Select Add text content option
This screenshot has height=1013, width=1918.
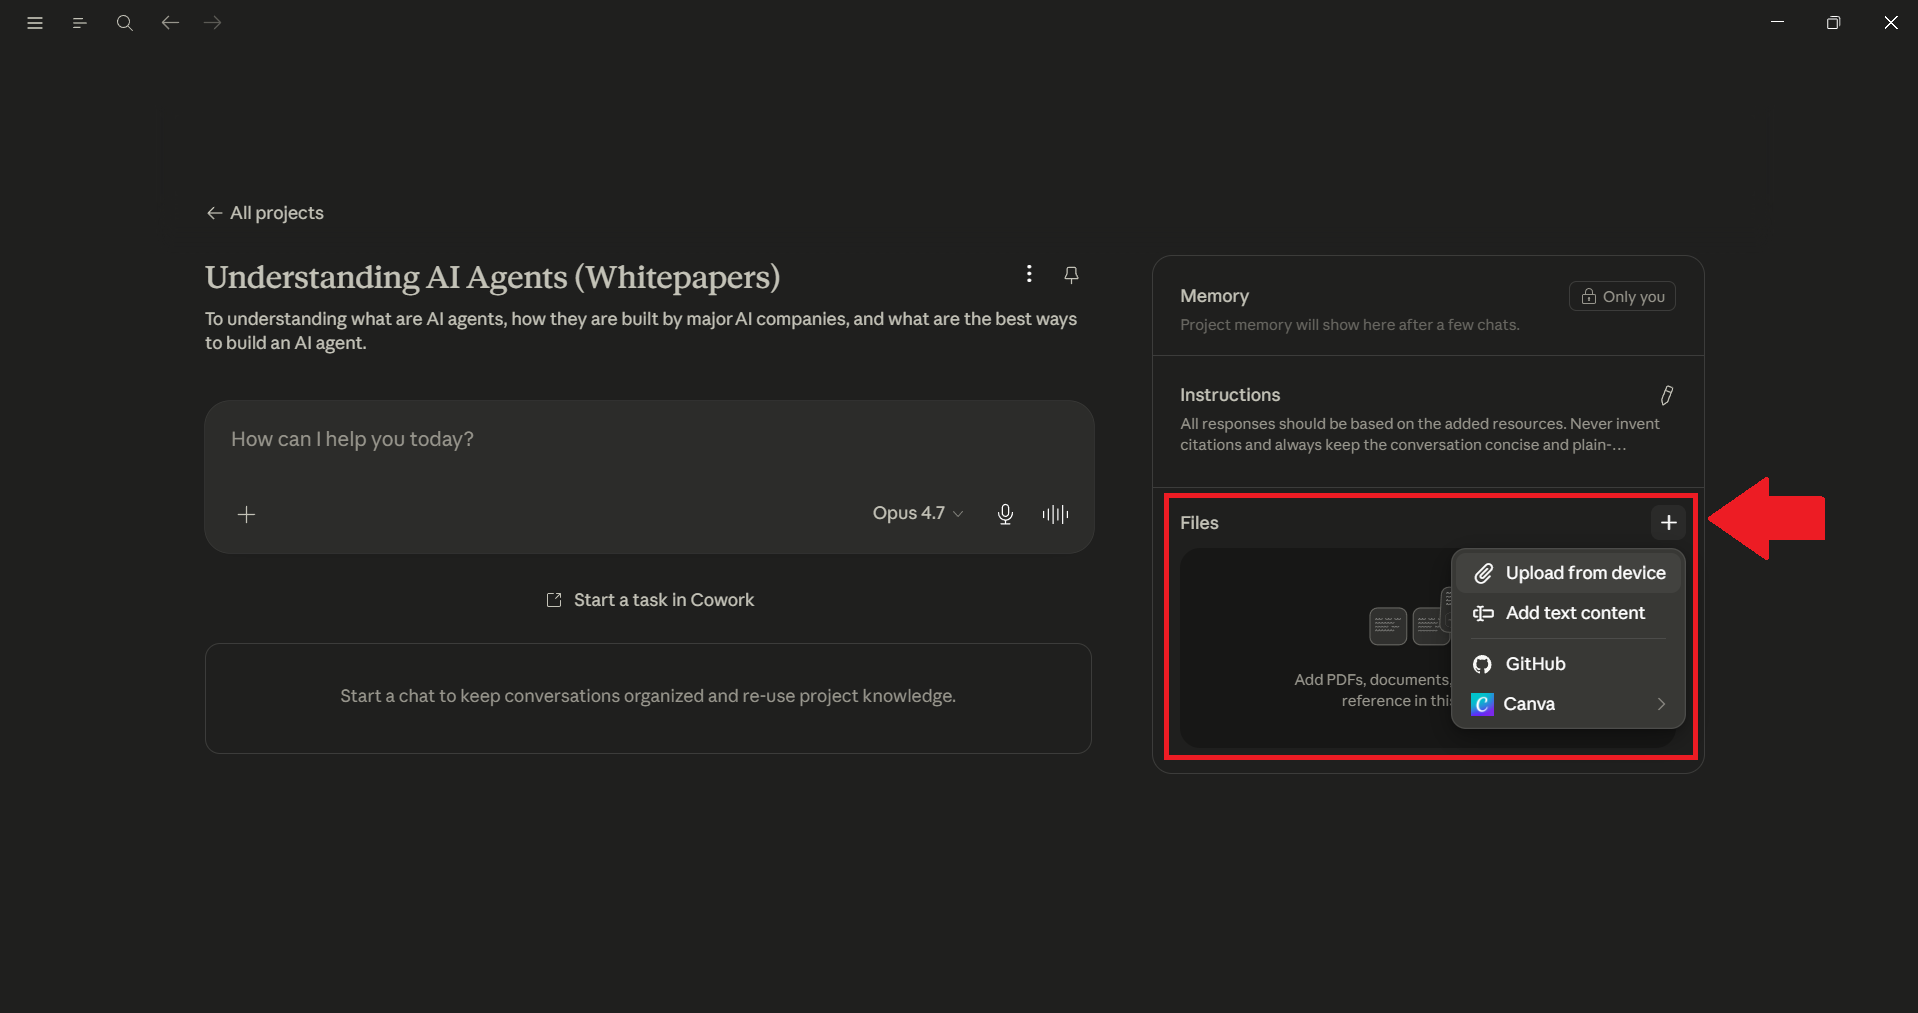(1568, 613)
